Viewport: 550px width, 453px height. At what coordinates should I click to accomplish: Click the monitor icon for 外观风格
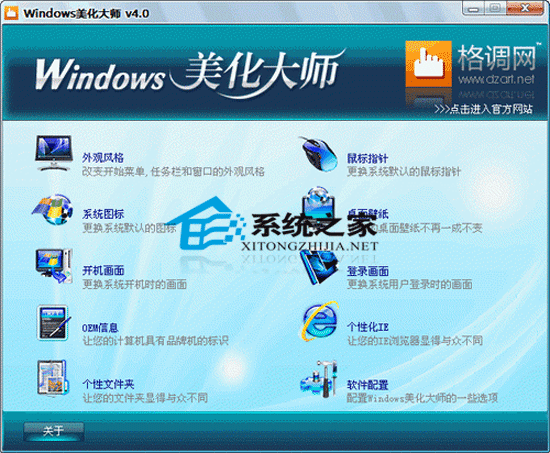[x=54, y=153]
